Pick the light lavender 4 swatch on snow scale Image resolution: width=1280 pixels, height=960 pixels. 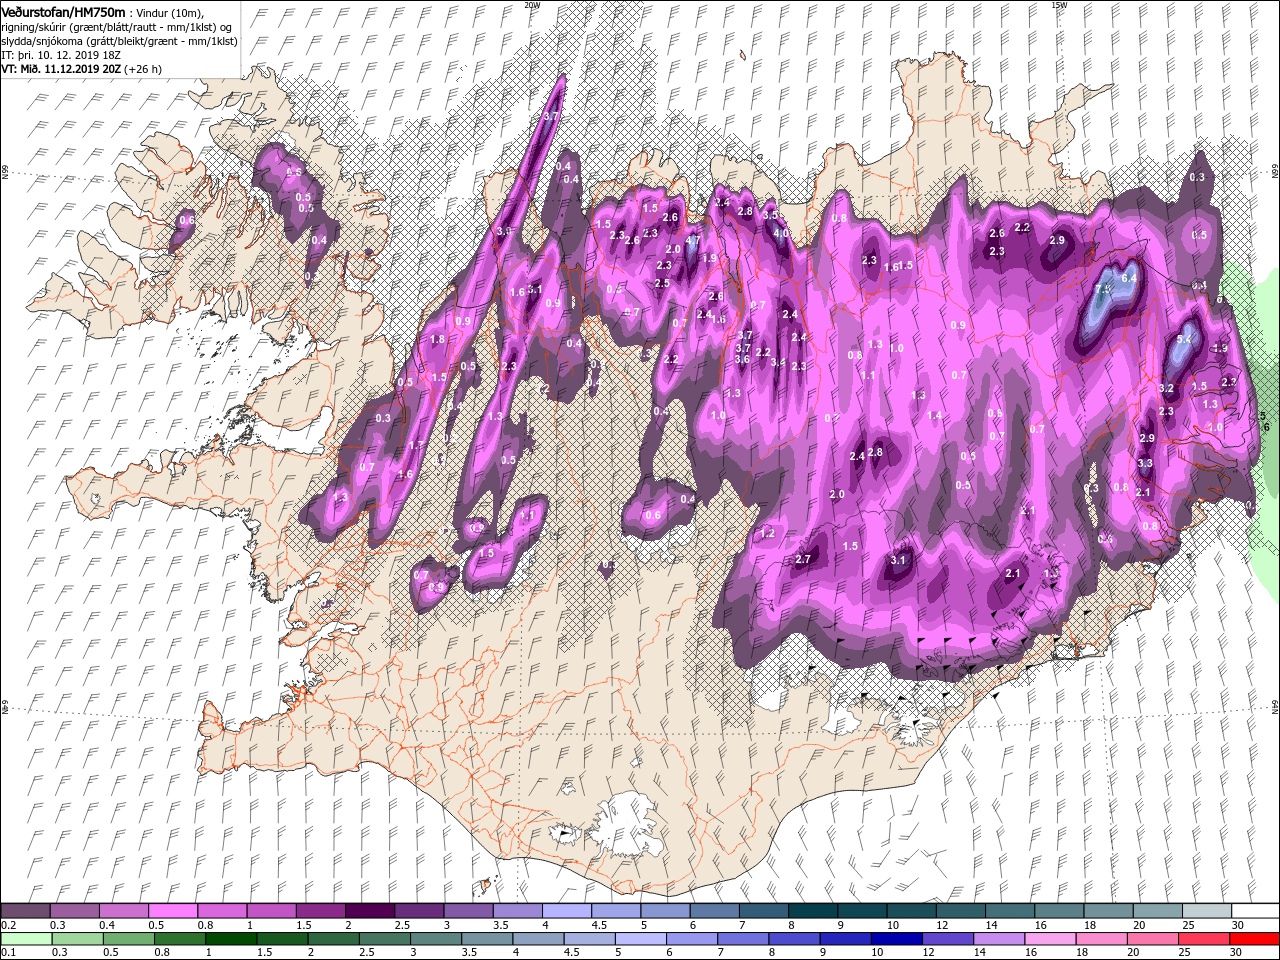567,912
